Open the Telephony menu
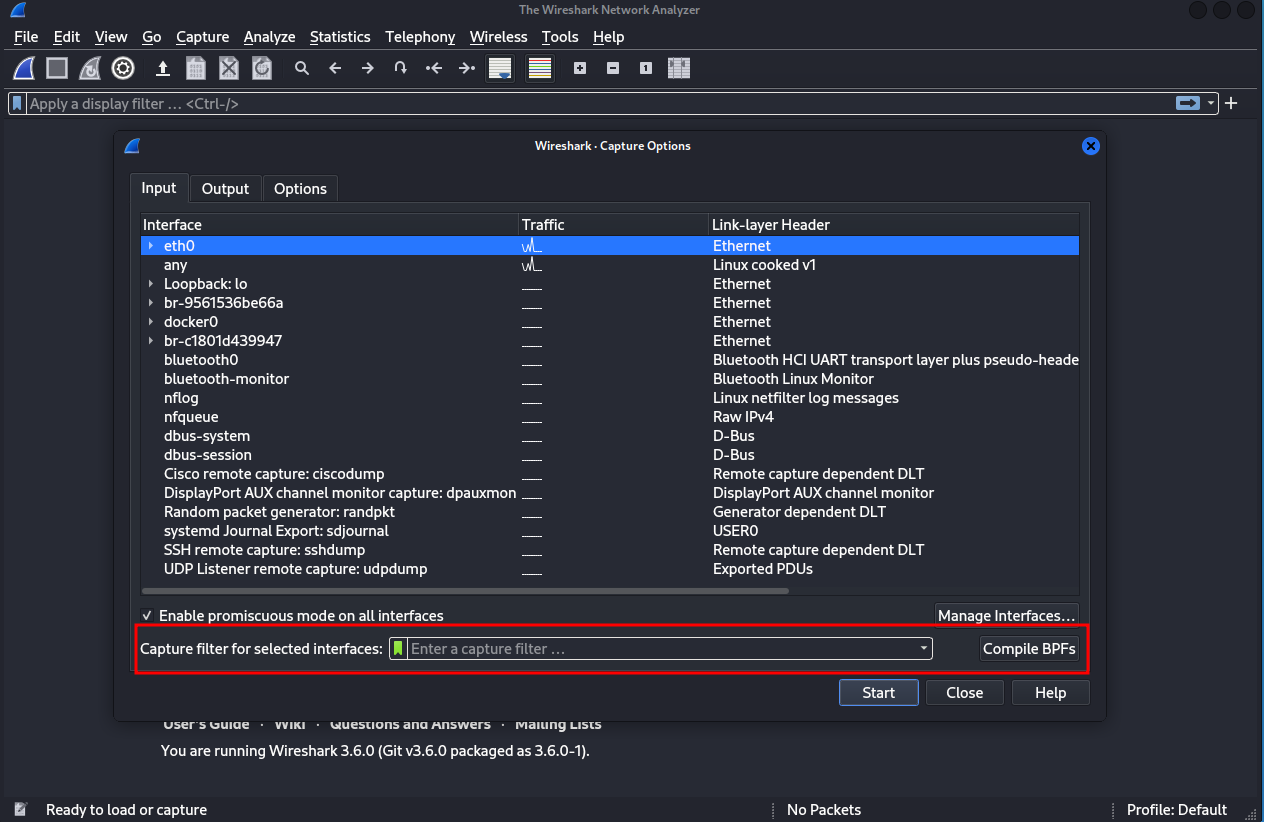The height and width of the screenshot is (822, 1264). point(420,37)
